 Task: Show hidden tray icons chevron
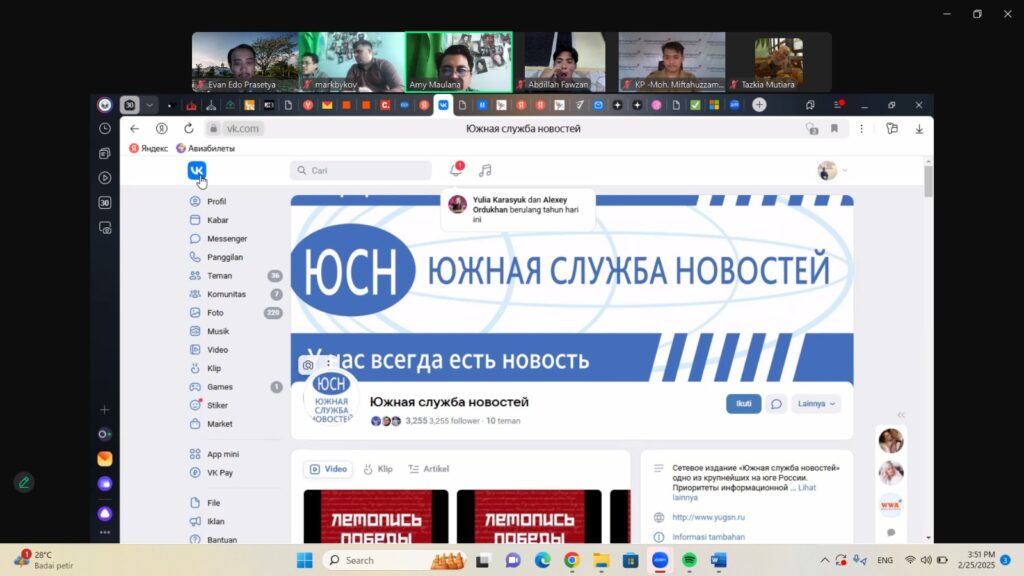(x=824, y=560)
